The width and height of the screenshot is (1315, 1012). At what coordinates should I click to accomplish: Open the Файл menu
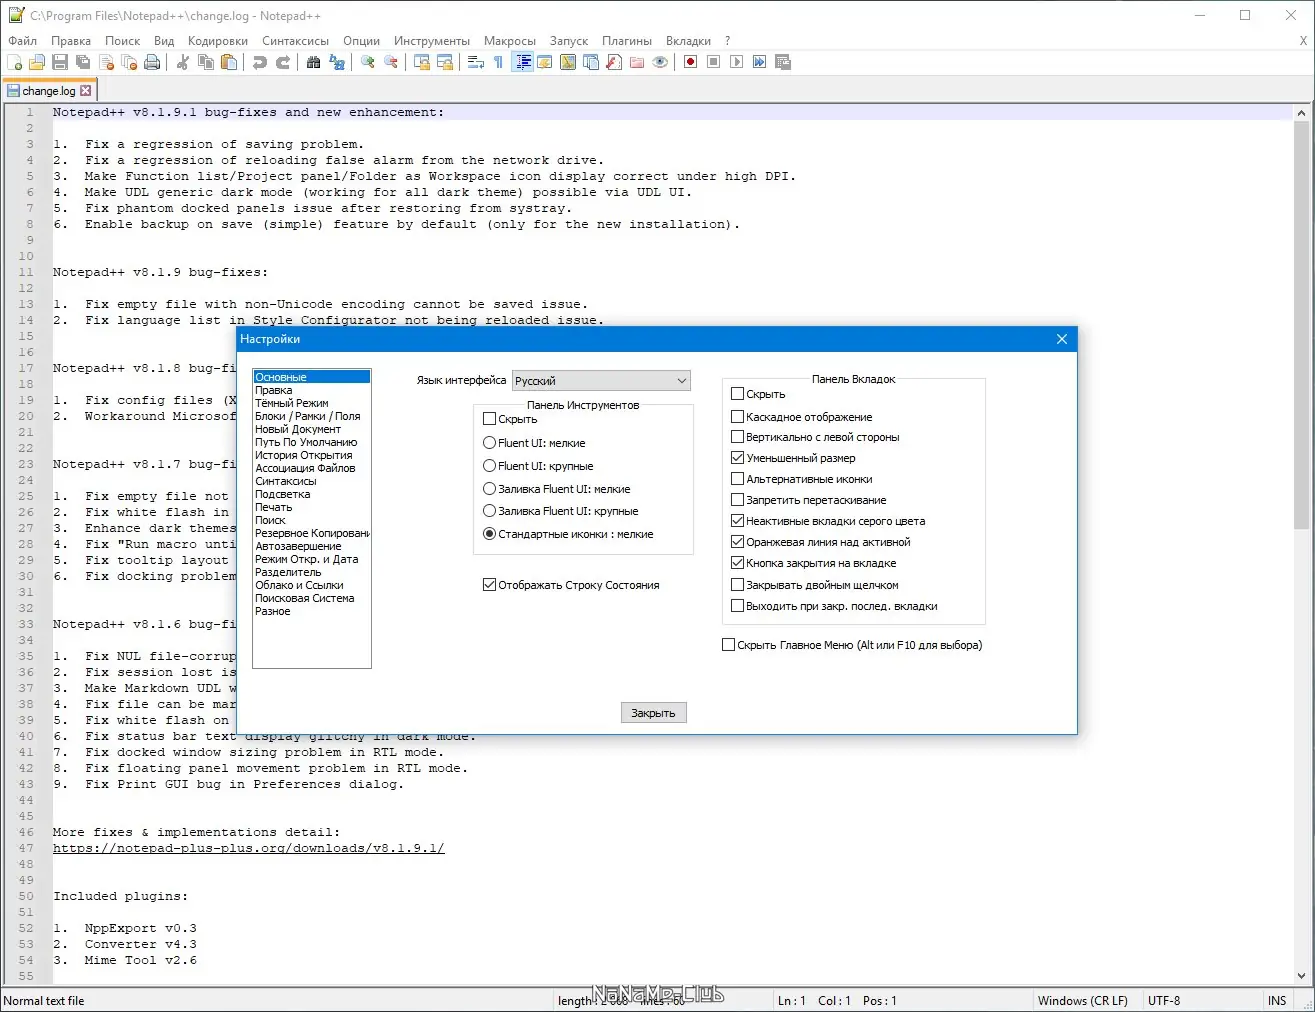23,41
